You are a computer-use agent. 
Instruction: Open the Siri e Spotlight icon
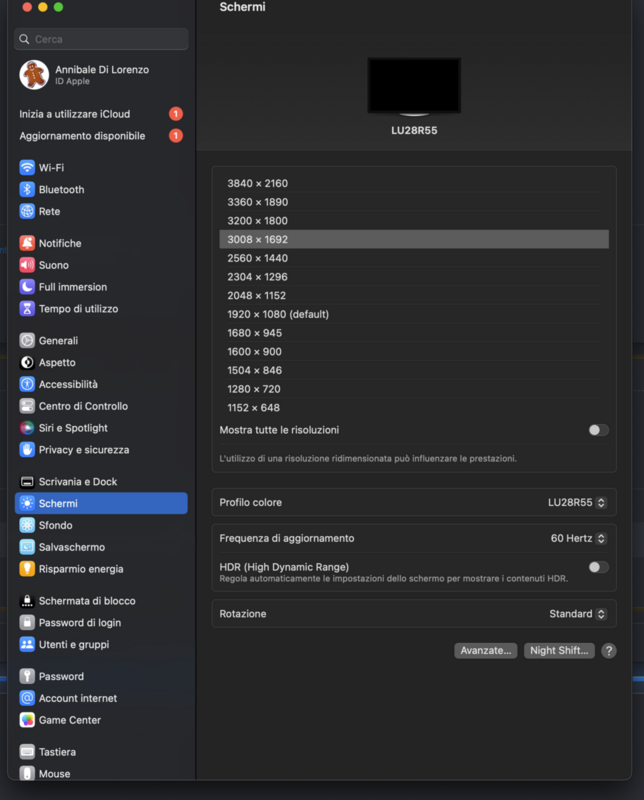coord(27,428)
